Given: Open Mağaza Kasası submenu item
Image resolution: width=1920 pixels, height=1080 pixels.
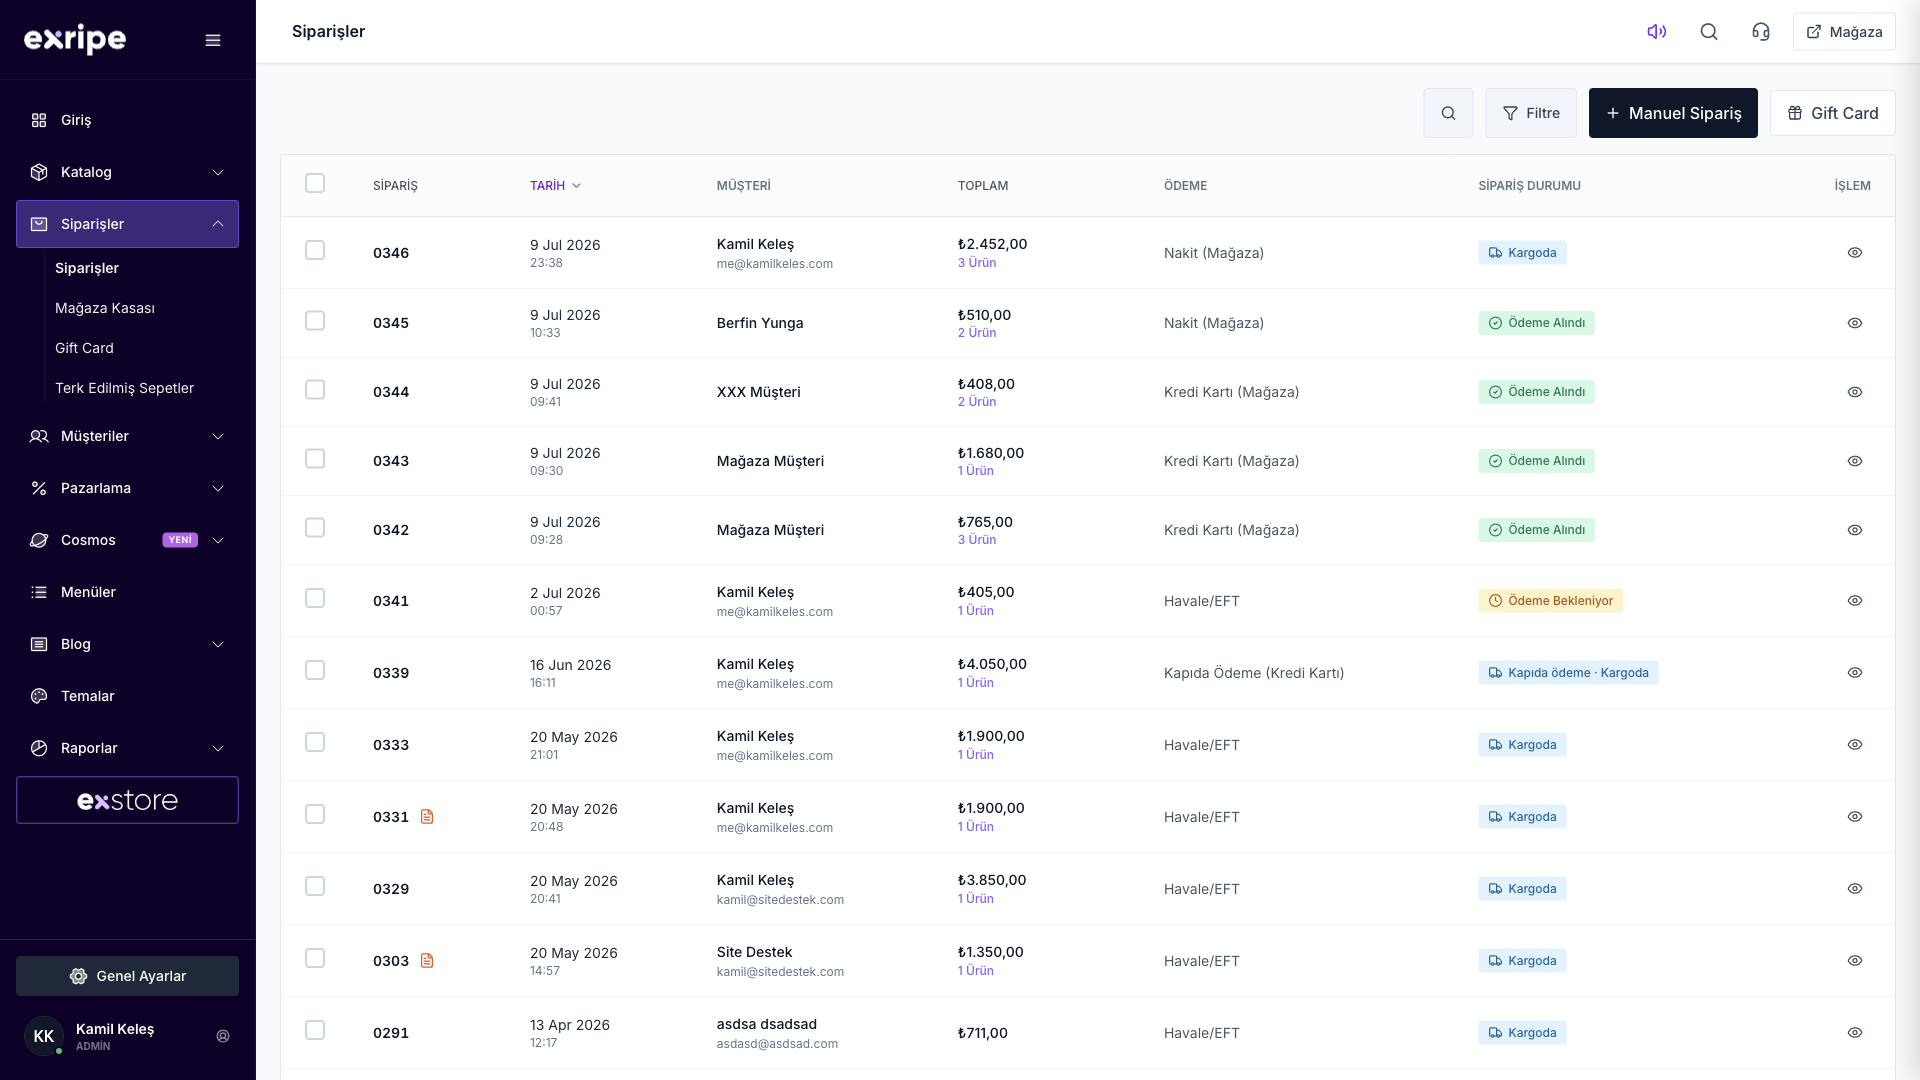Looking at the screenshot, I should (x=105, y=308).
